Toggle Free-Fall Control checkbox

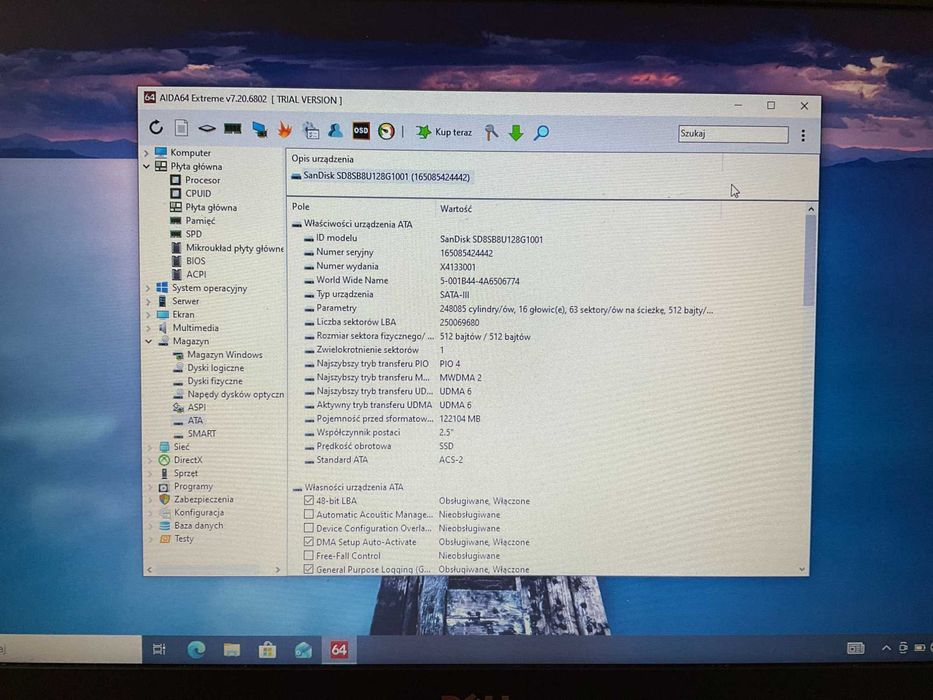point(309,555)
